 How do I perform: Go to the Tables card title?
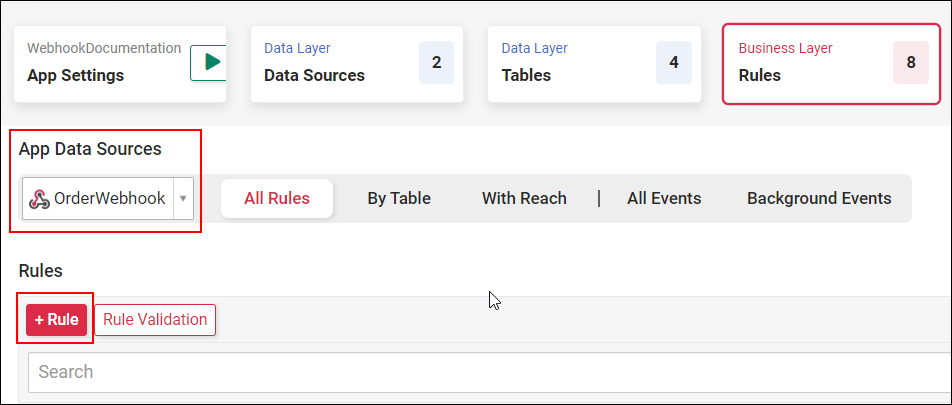(x=526, y=75)
